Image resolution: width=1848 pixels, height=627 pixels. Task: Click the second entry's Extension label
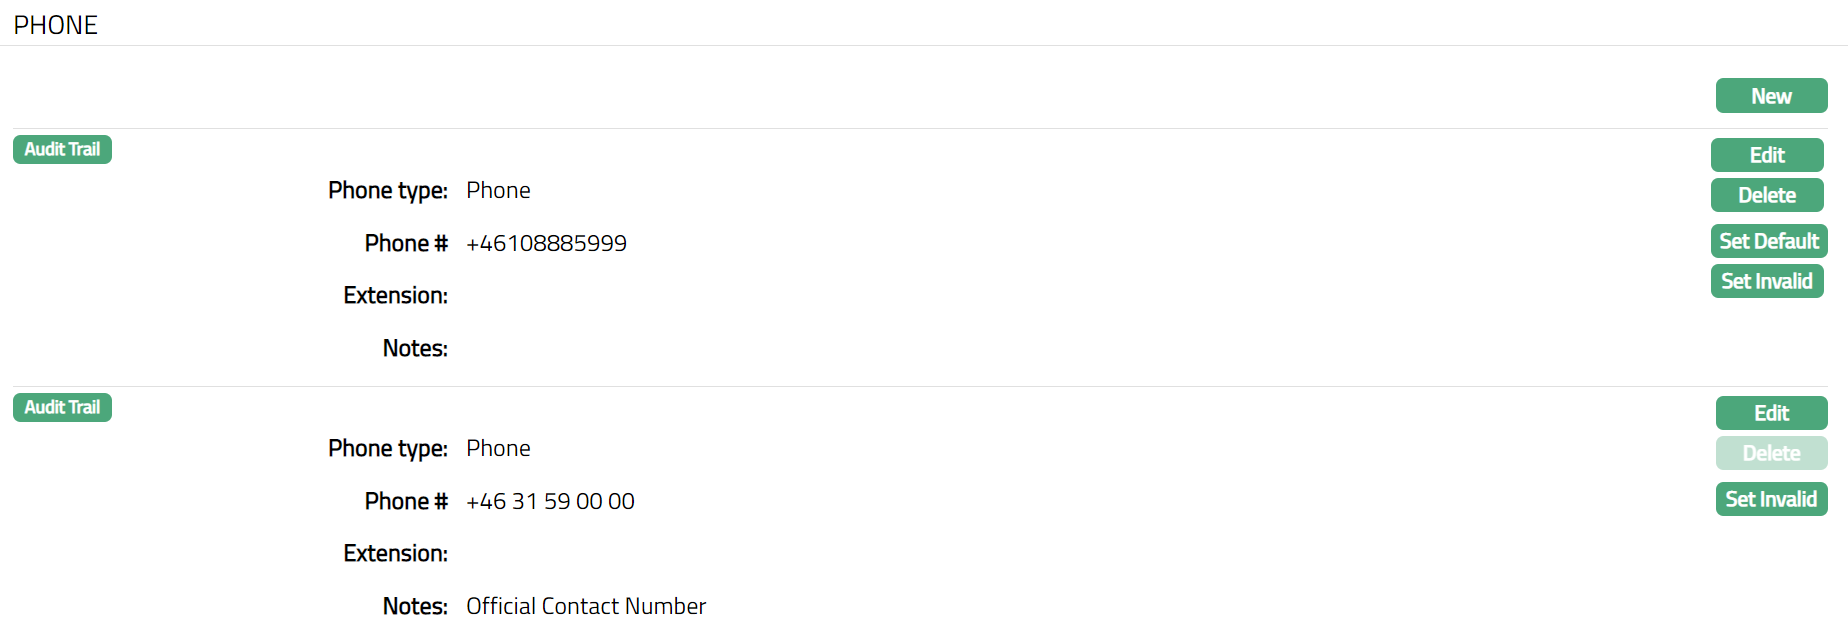click(x=395, y=553)
